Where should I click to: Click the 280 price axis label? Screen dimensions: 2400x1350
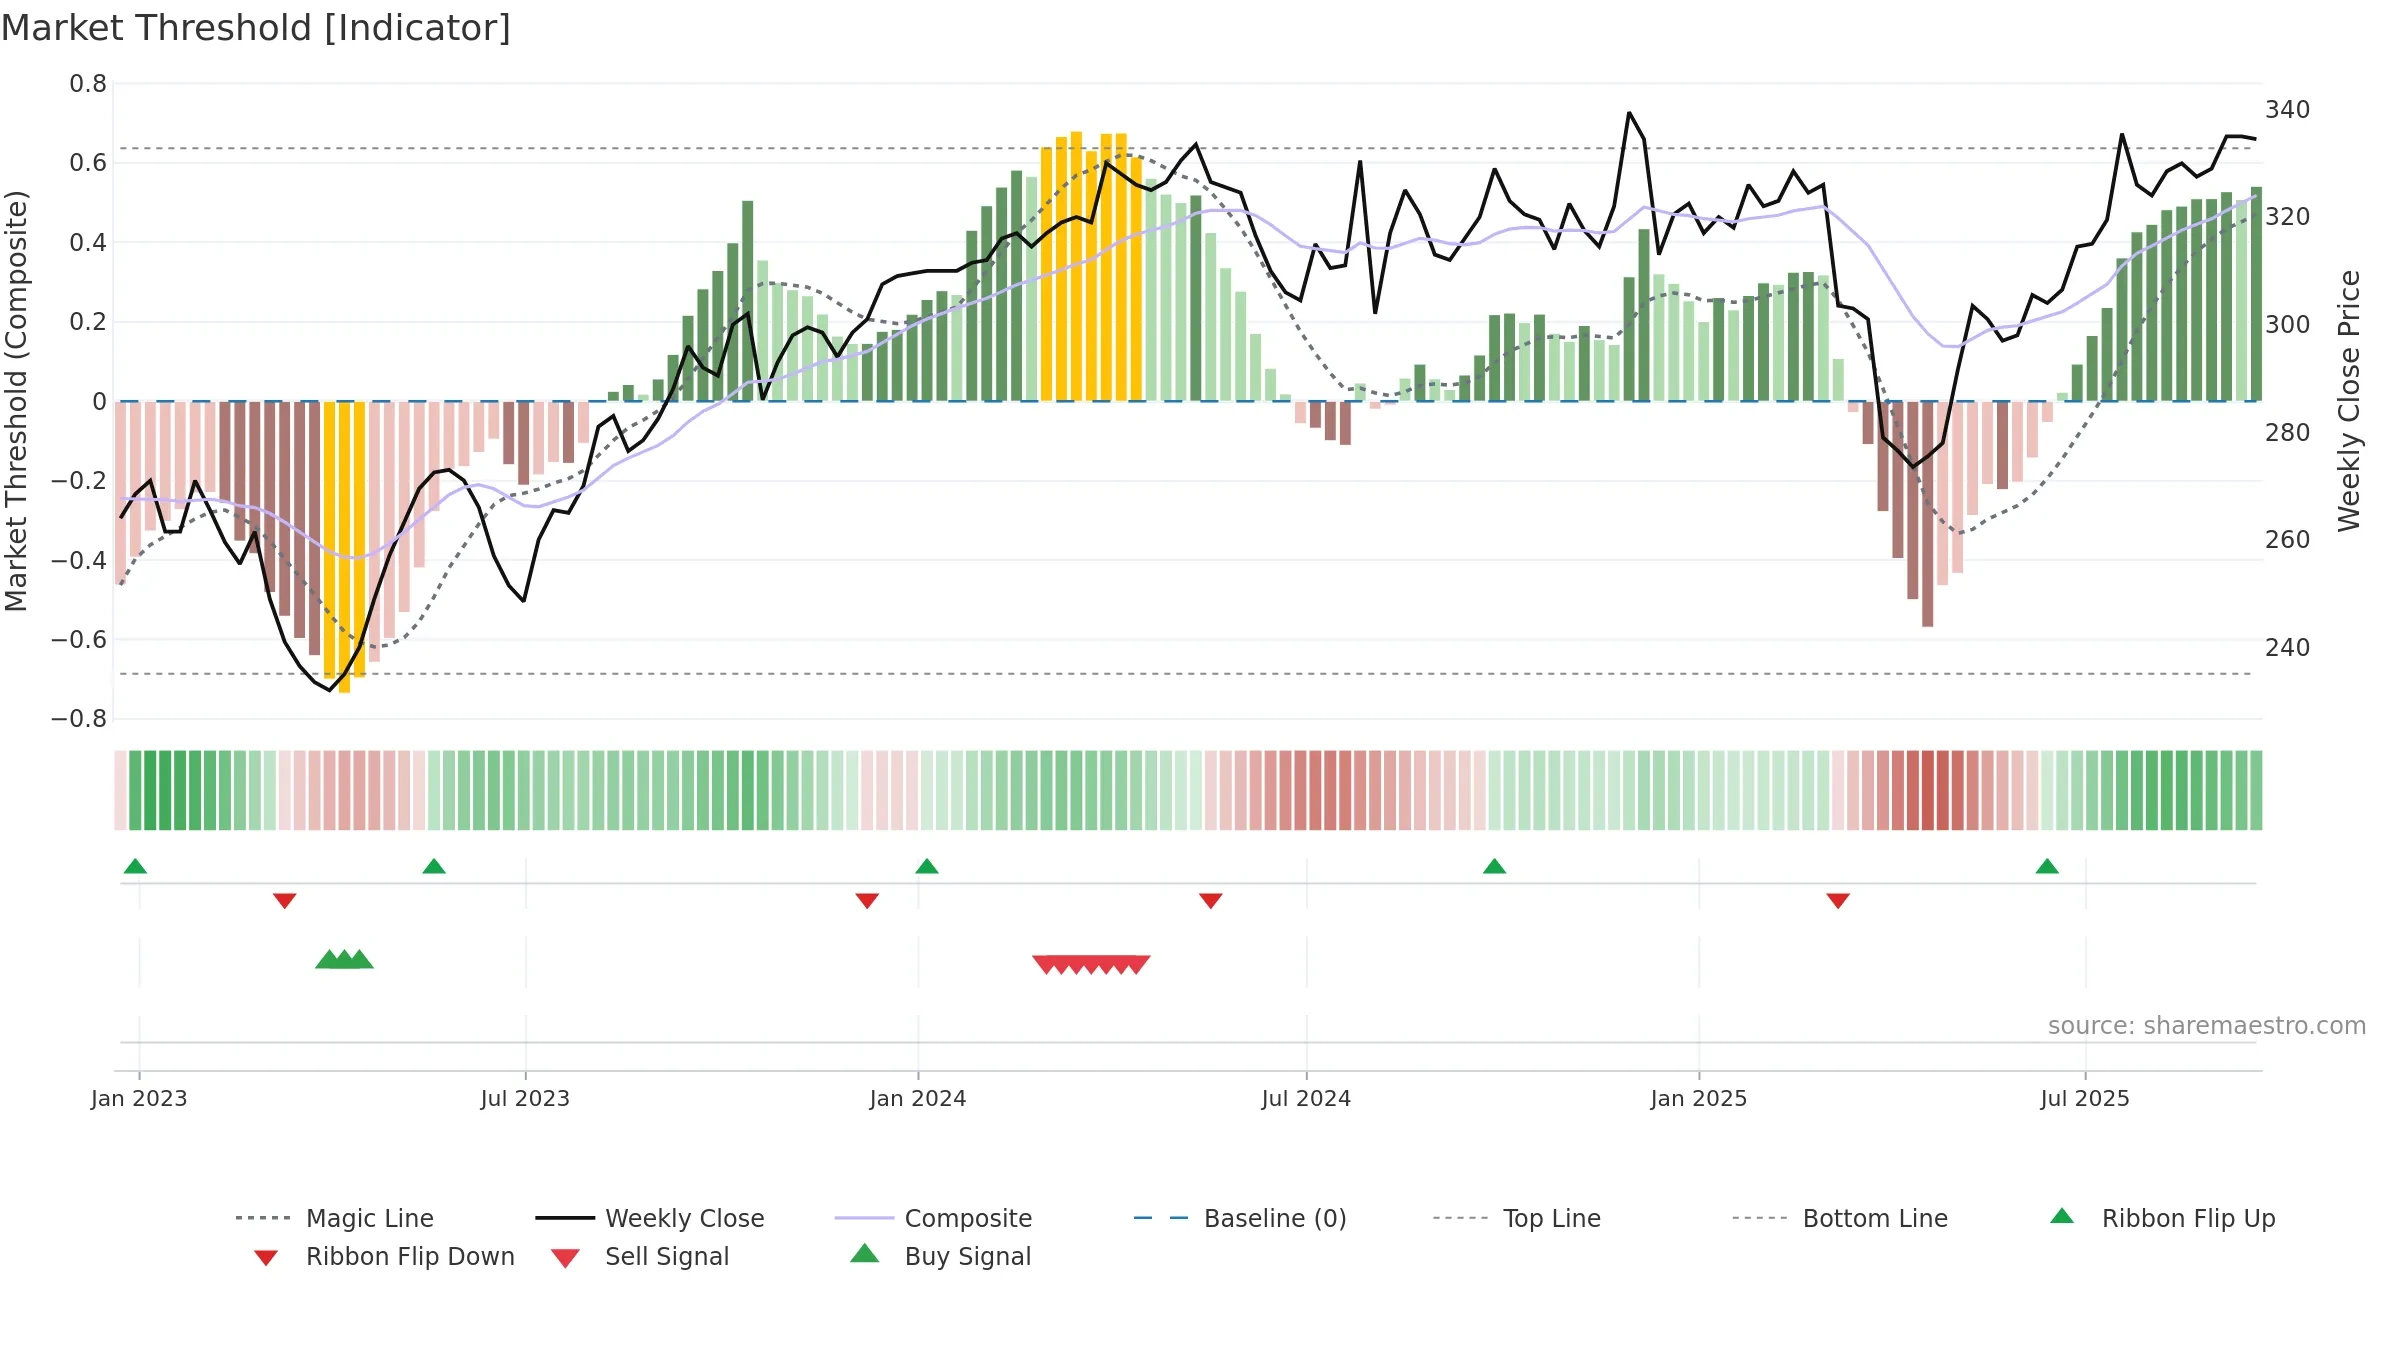[x=2288, y=433]
